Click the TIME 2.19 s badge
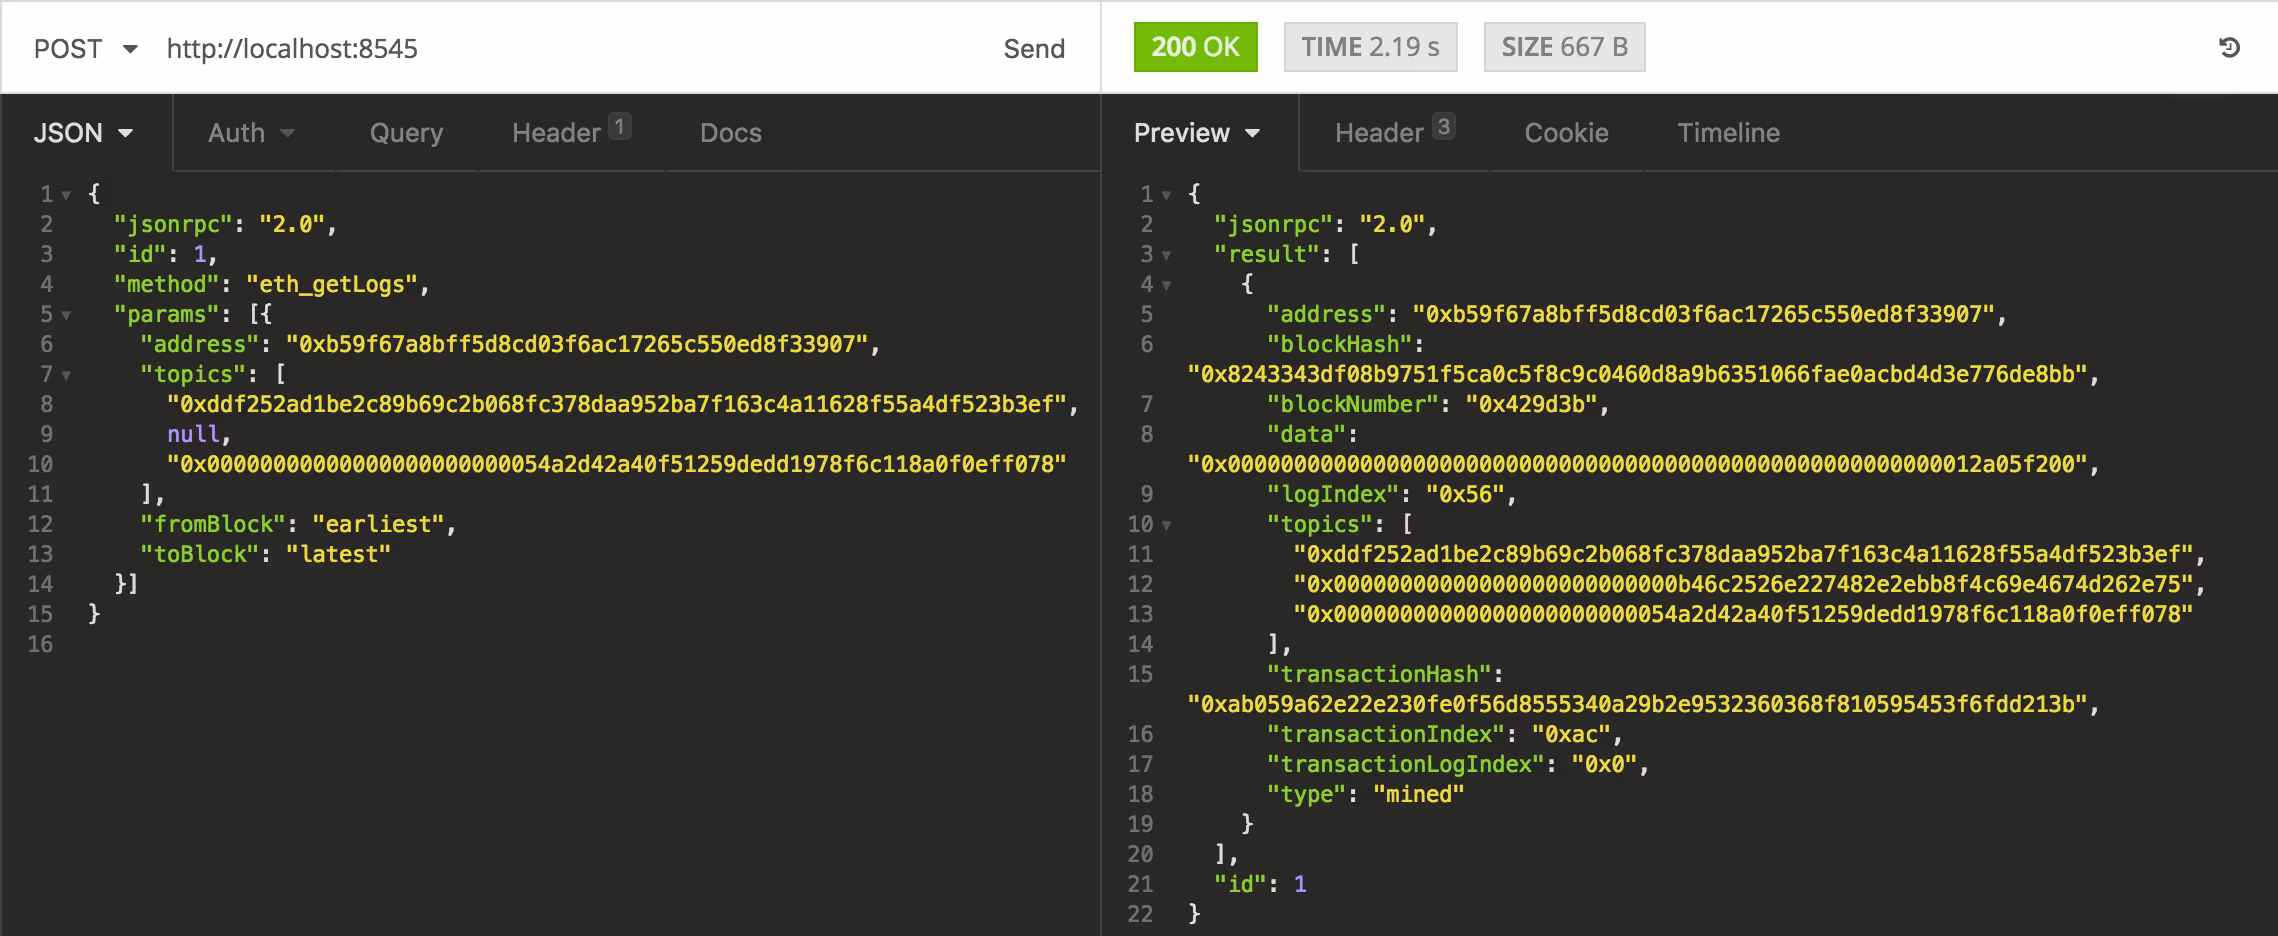 coord(1370,47)
